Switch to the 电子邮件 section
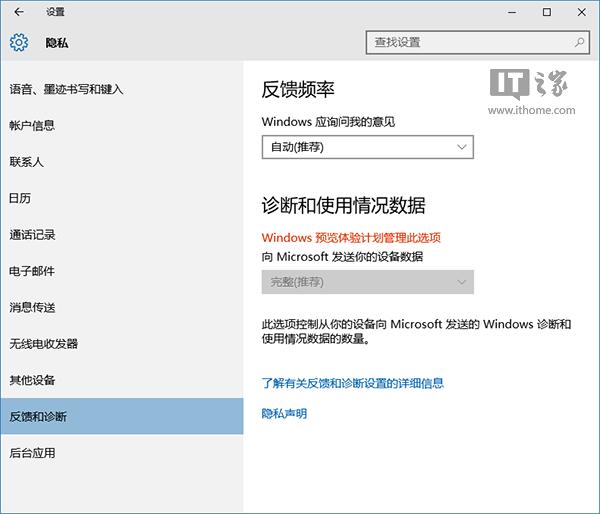The width and height of the screenshot is (600, 514). click(x=32, y=271)
